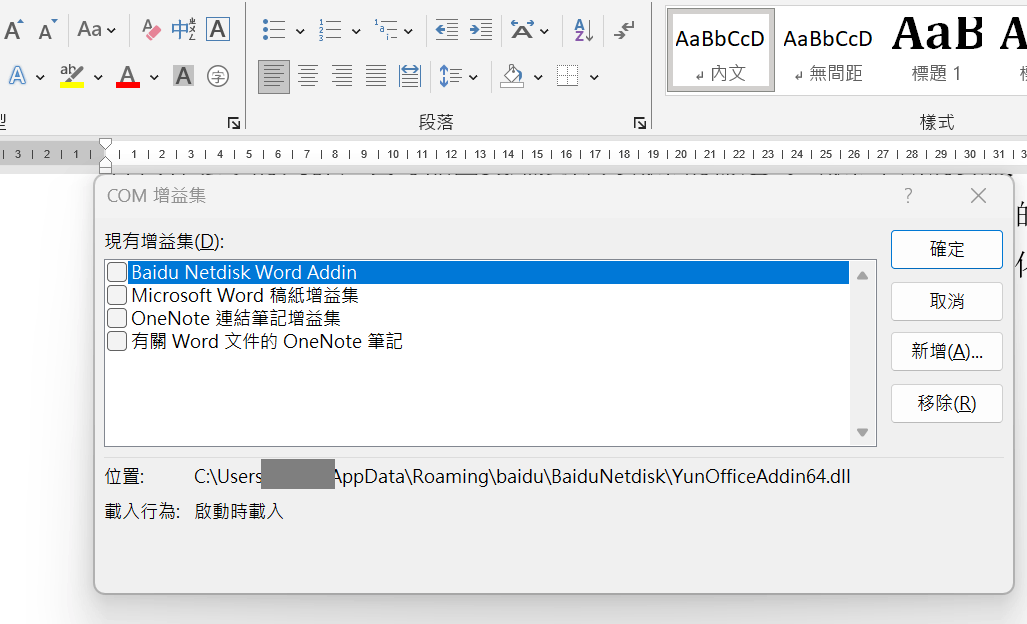This screenshot has height=624, width=1027.
Task: Open numbering library dropdown arrow
Action: pos(356,31)
